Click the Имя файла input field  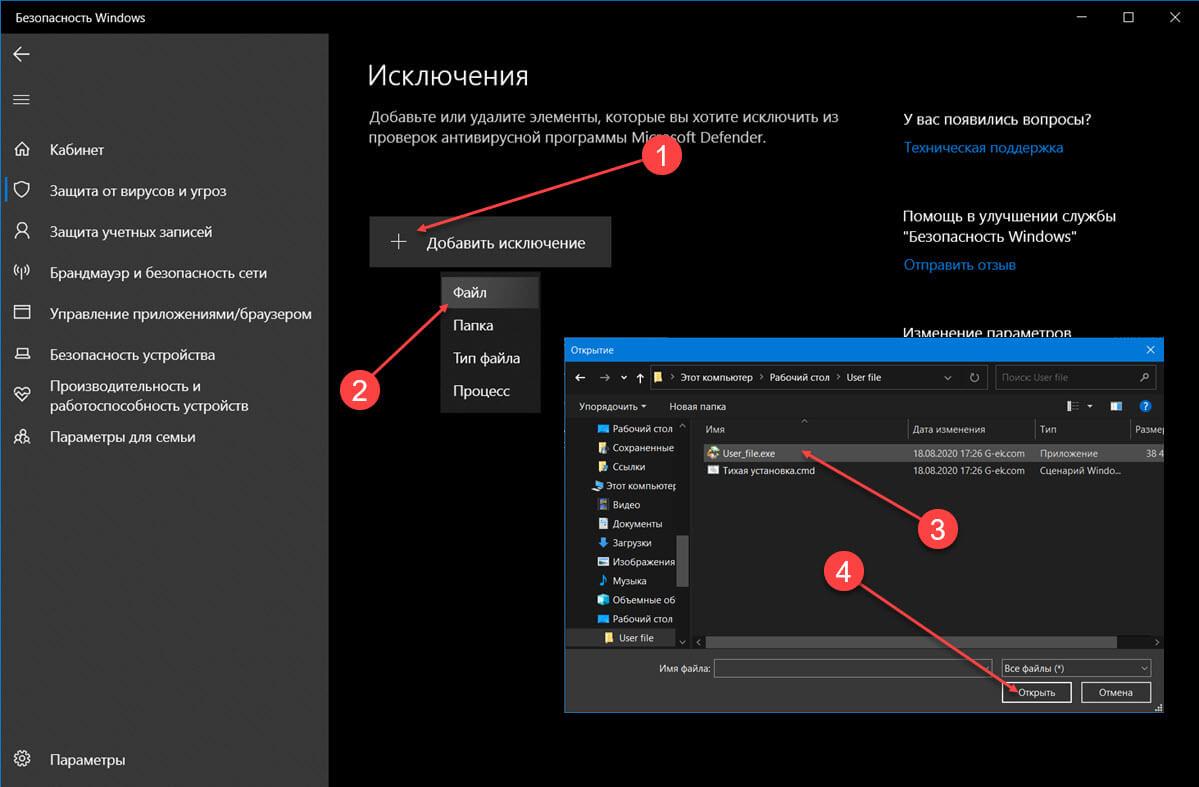[x=853, y=668]
